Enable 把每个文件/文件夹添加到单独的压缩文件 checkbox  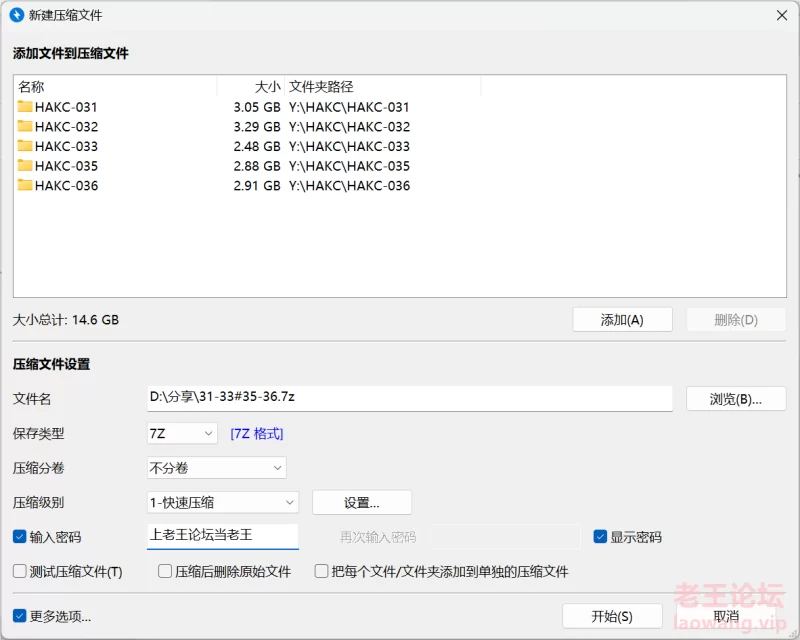pyautogui.click(x=321, y=571)
